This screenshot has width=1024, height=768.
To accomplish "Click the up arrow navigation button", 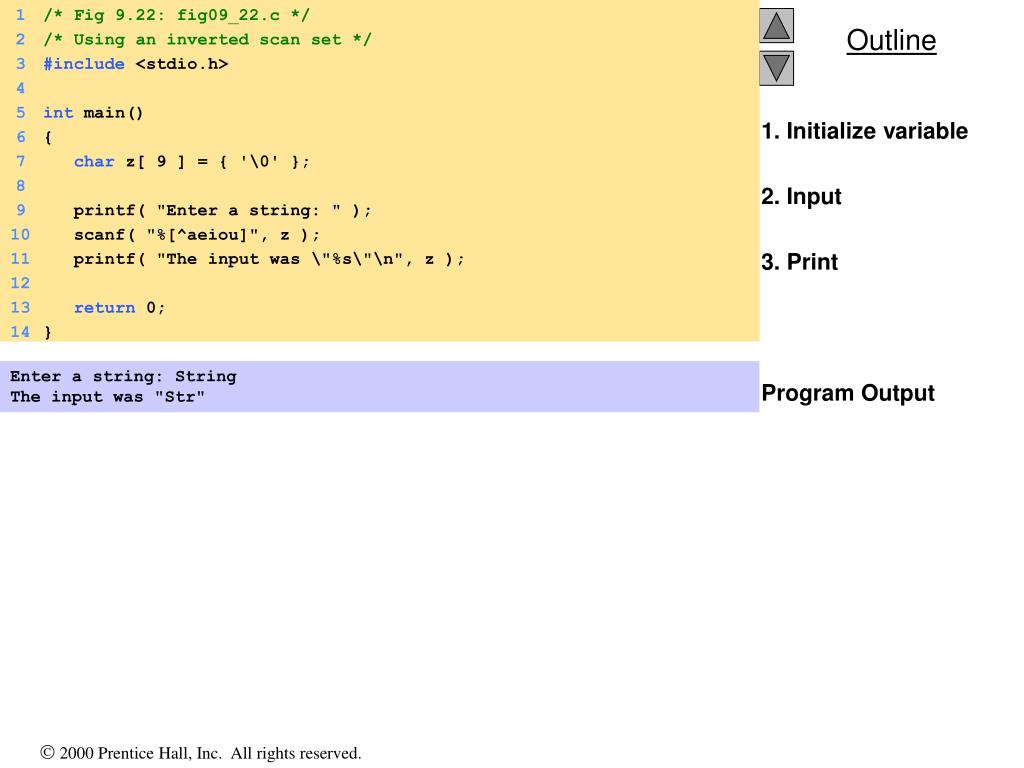I will [776, 25].
